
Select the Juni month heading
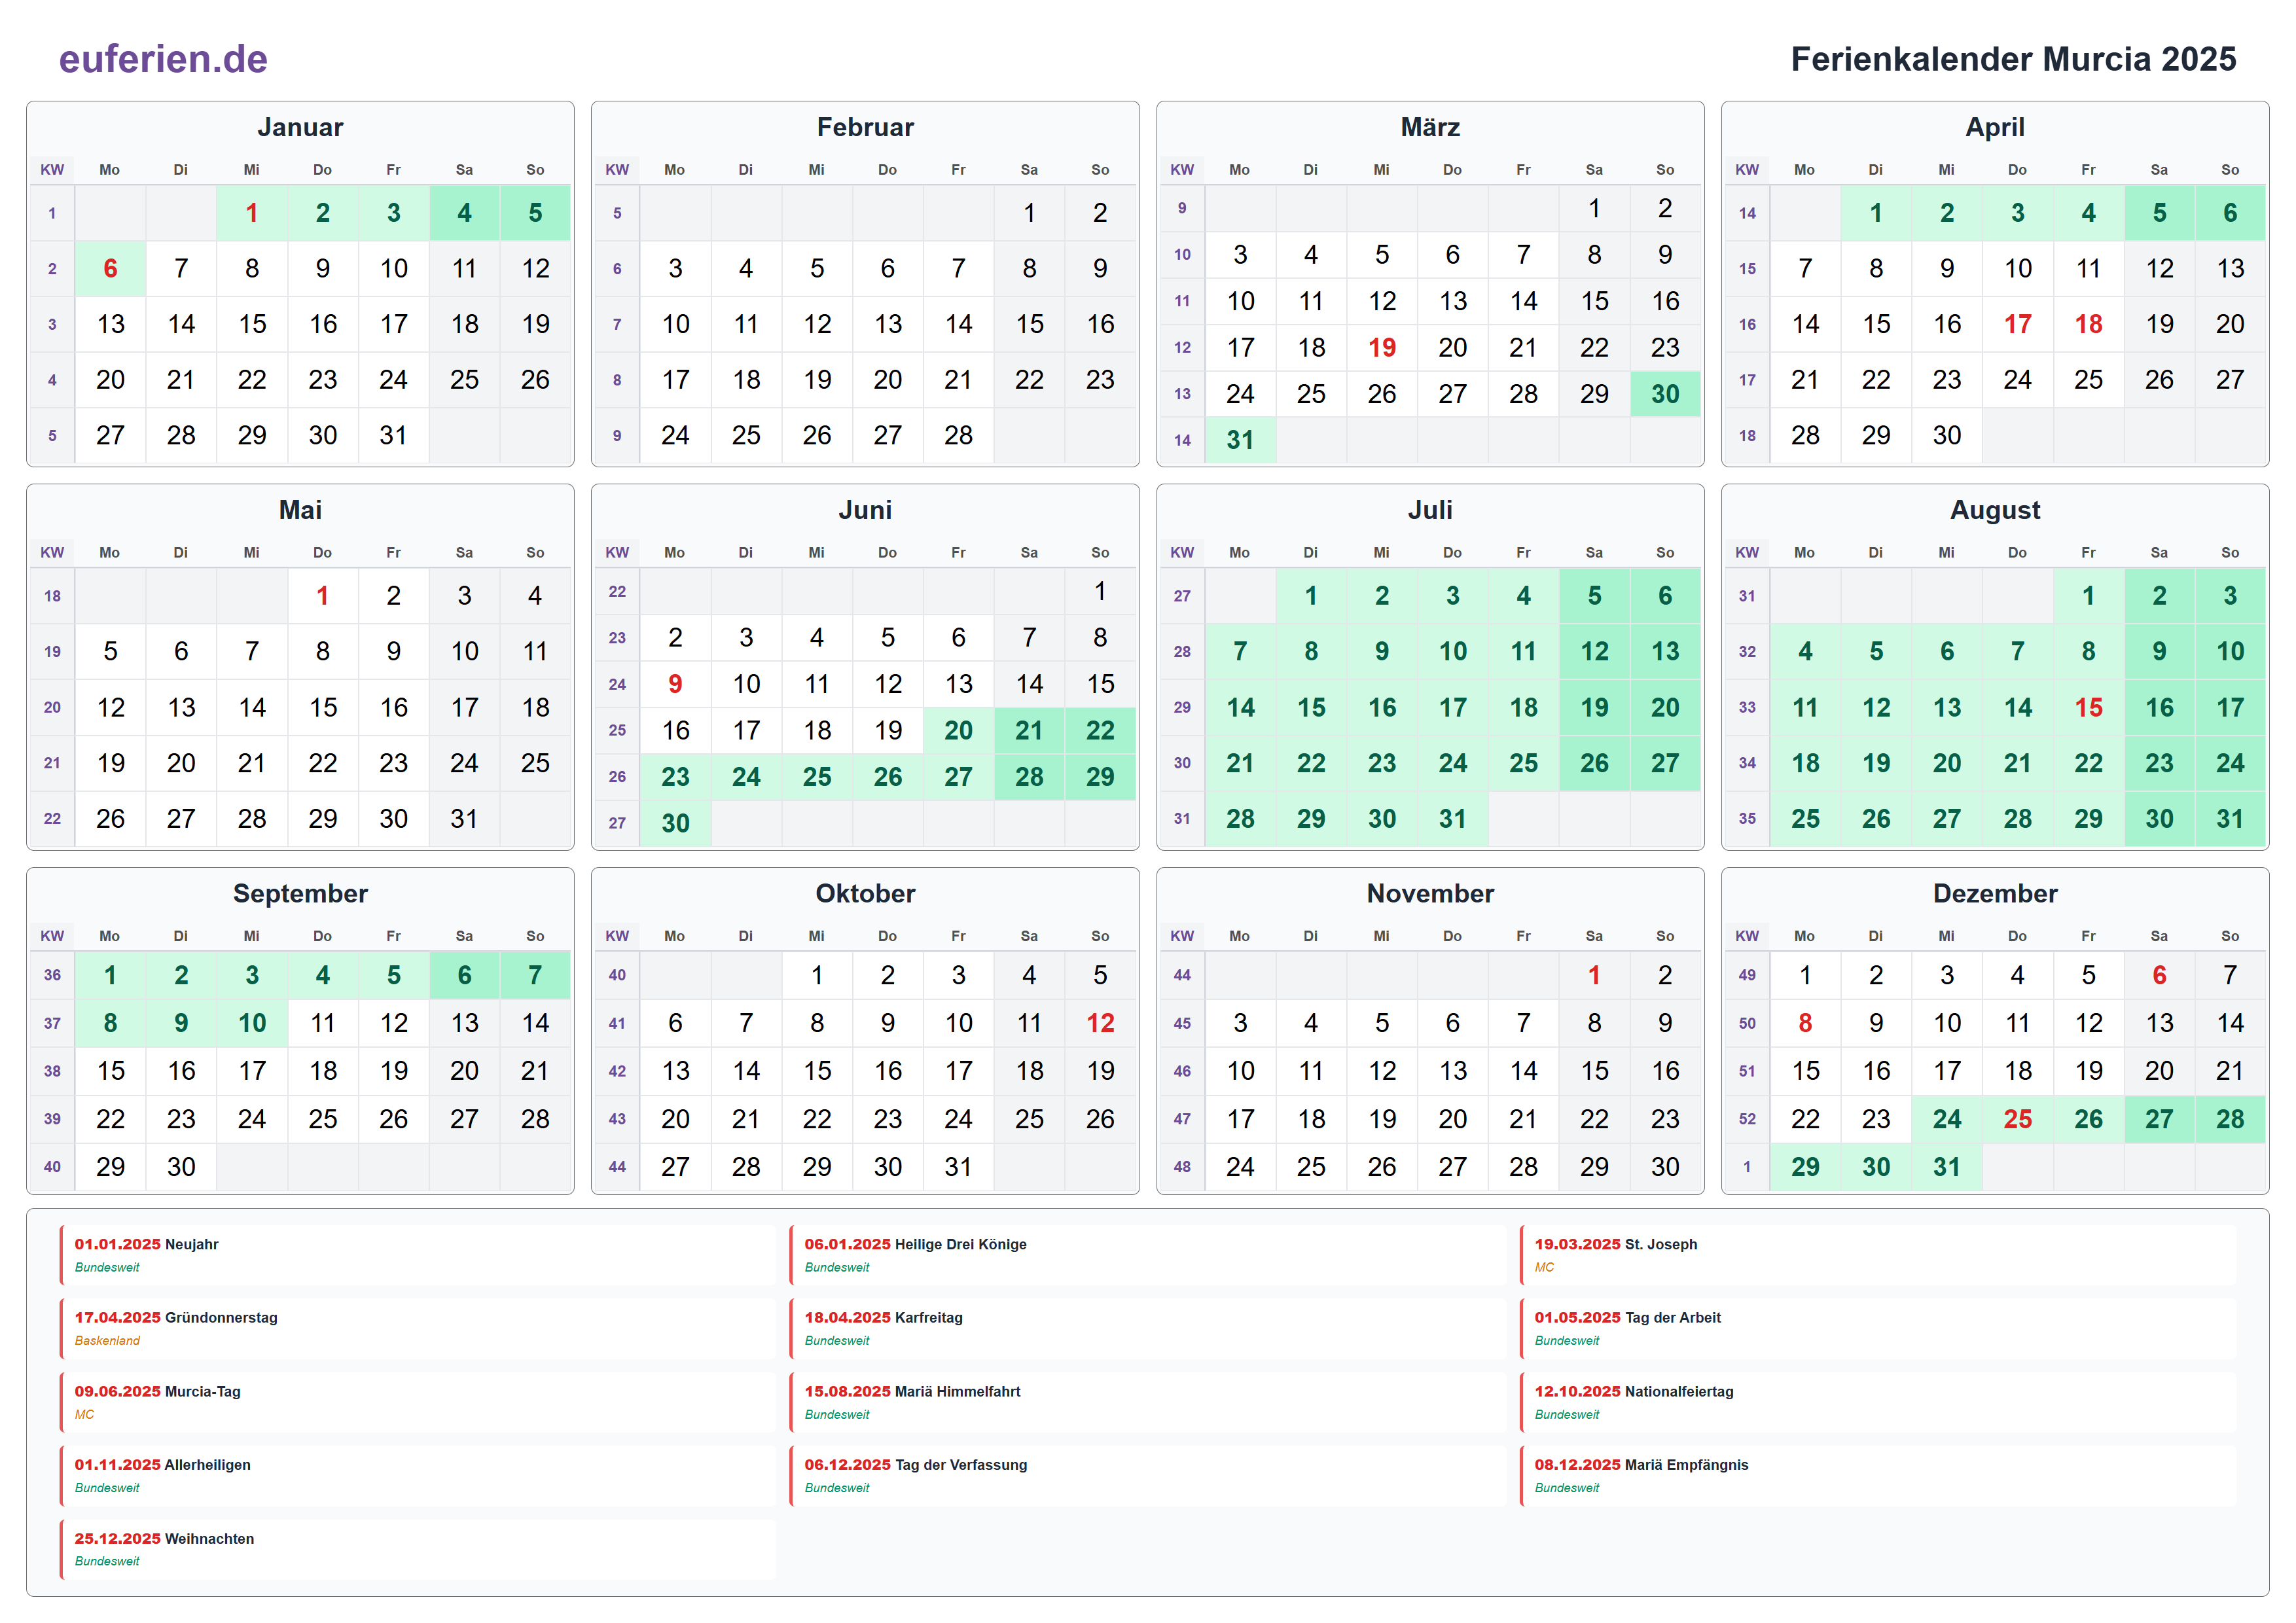tap(865, 510)
